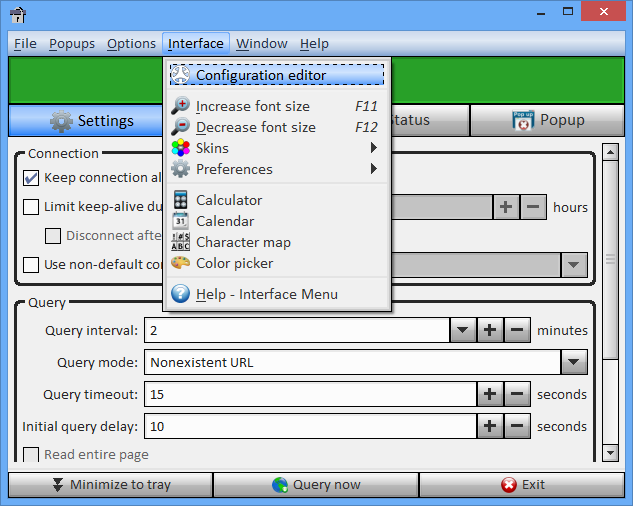Click the red Exit cross icon
The image size is (633, 506).
[x=509, y=485]
